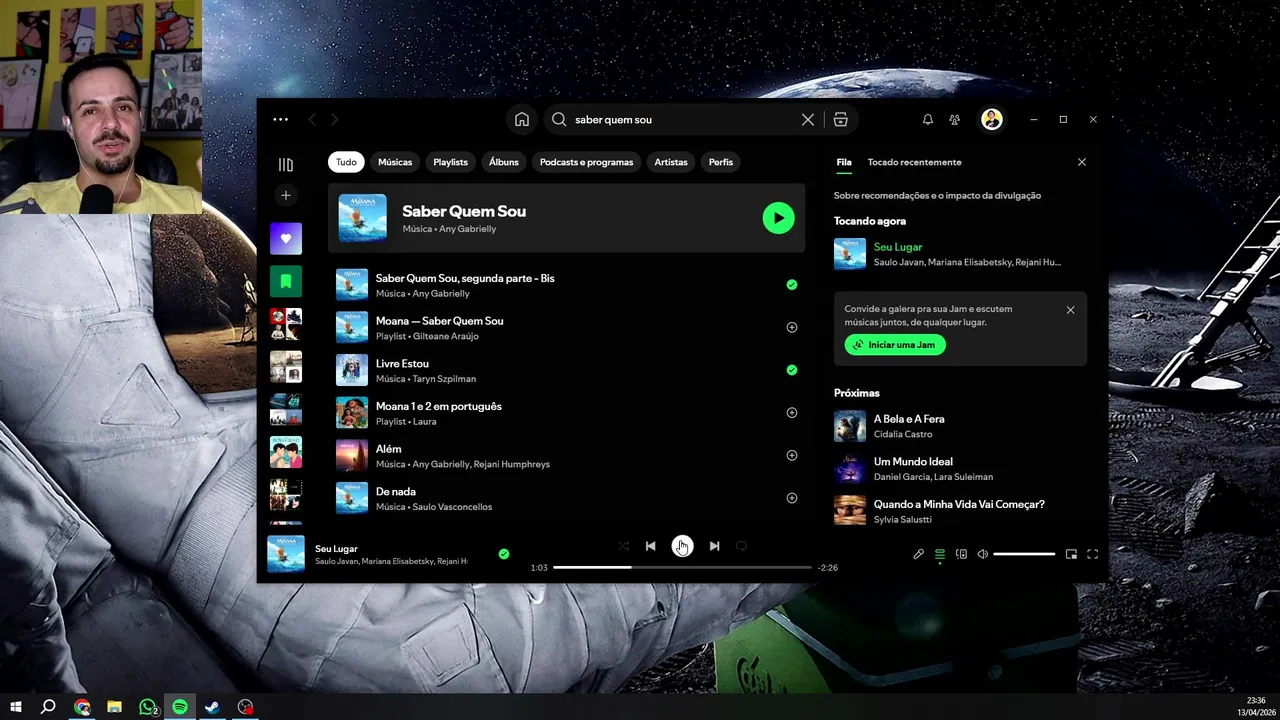Open the Lyrics microphone icon
Screen dimensions: 1280x720
(x=919, y=554)
